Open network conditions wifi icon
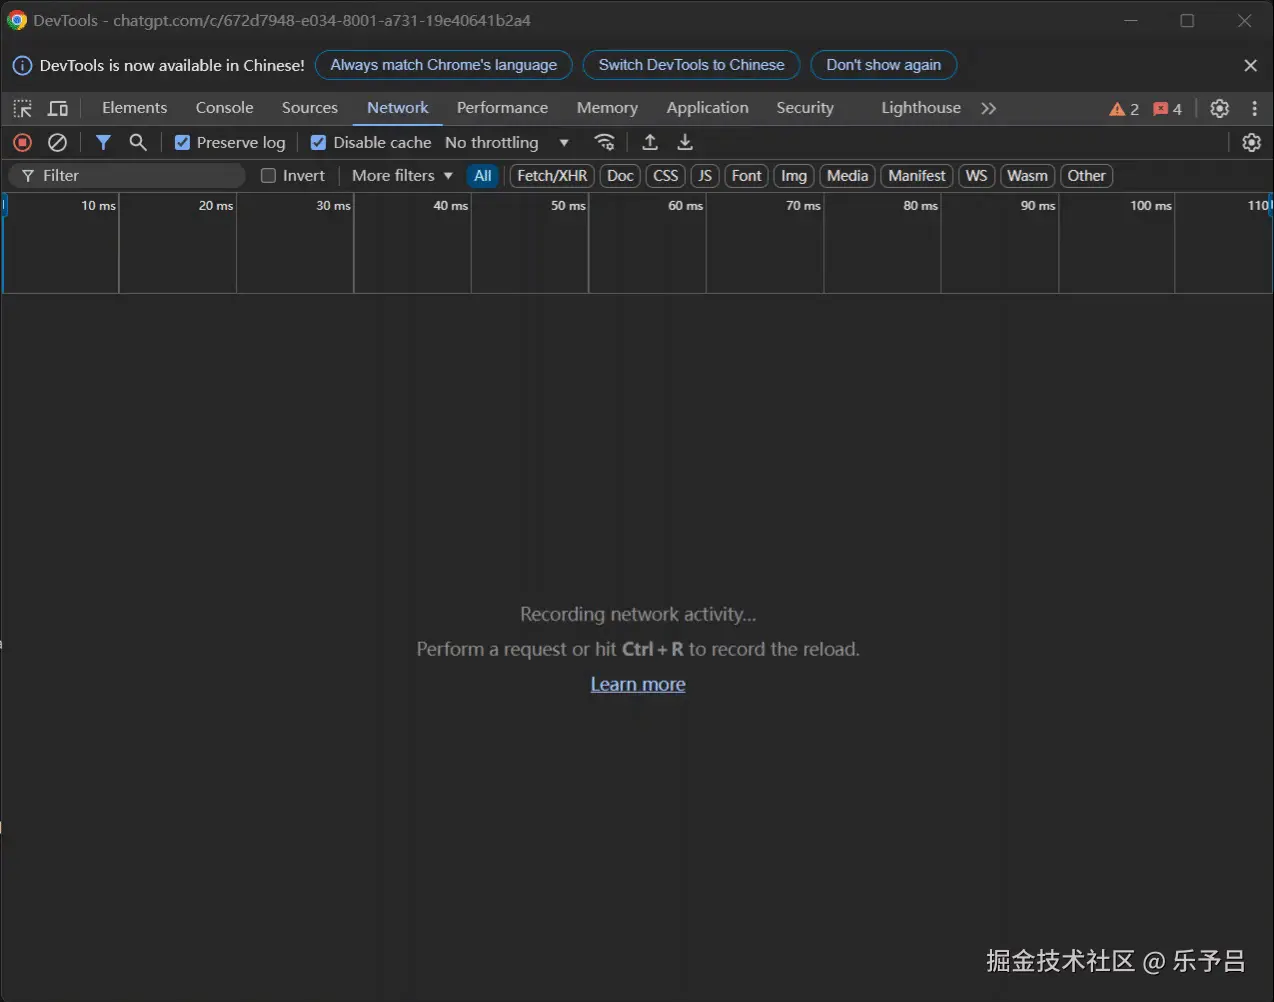Screen dimensions: 1274x1002 [x=604, y=142]
